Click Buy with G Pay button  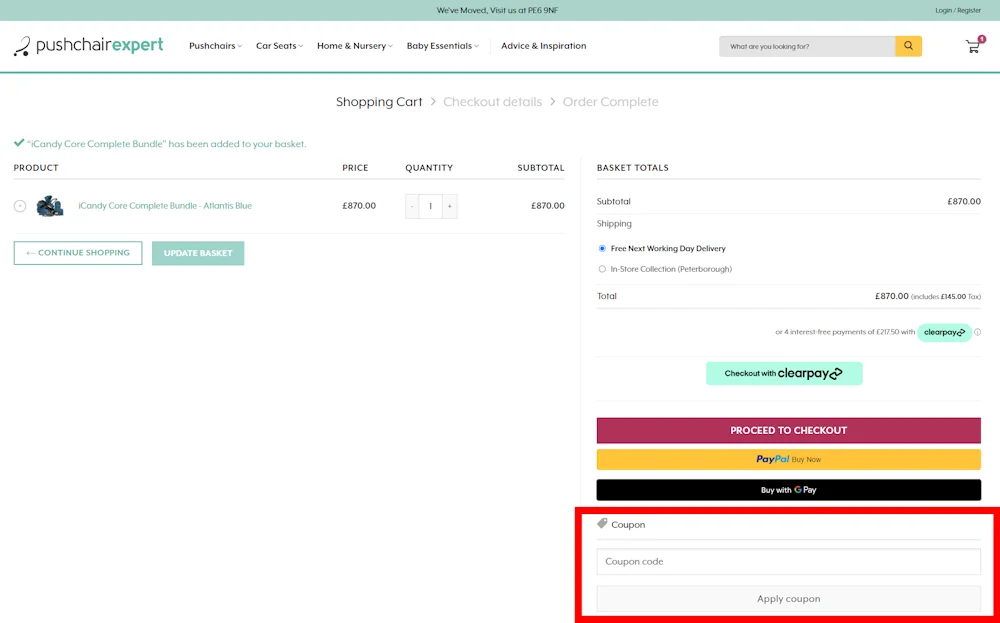pos(788,490)
